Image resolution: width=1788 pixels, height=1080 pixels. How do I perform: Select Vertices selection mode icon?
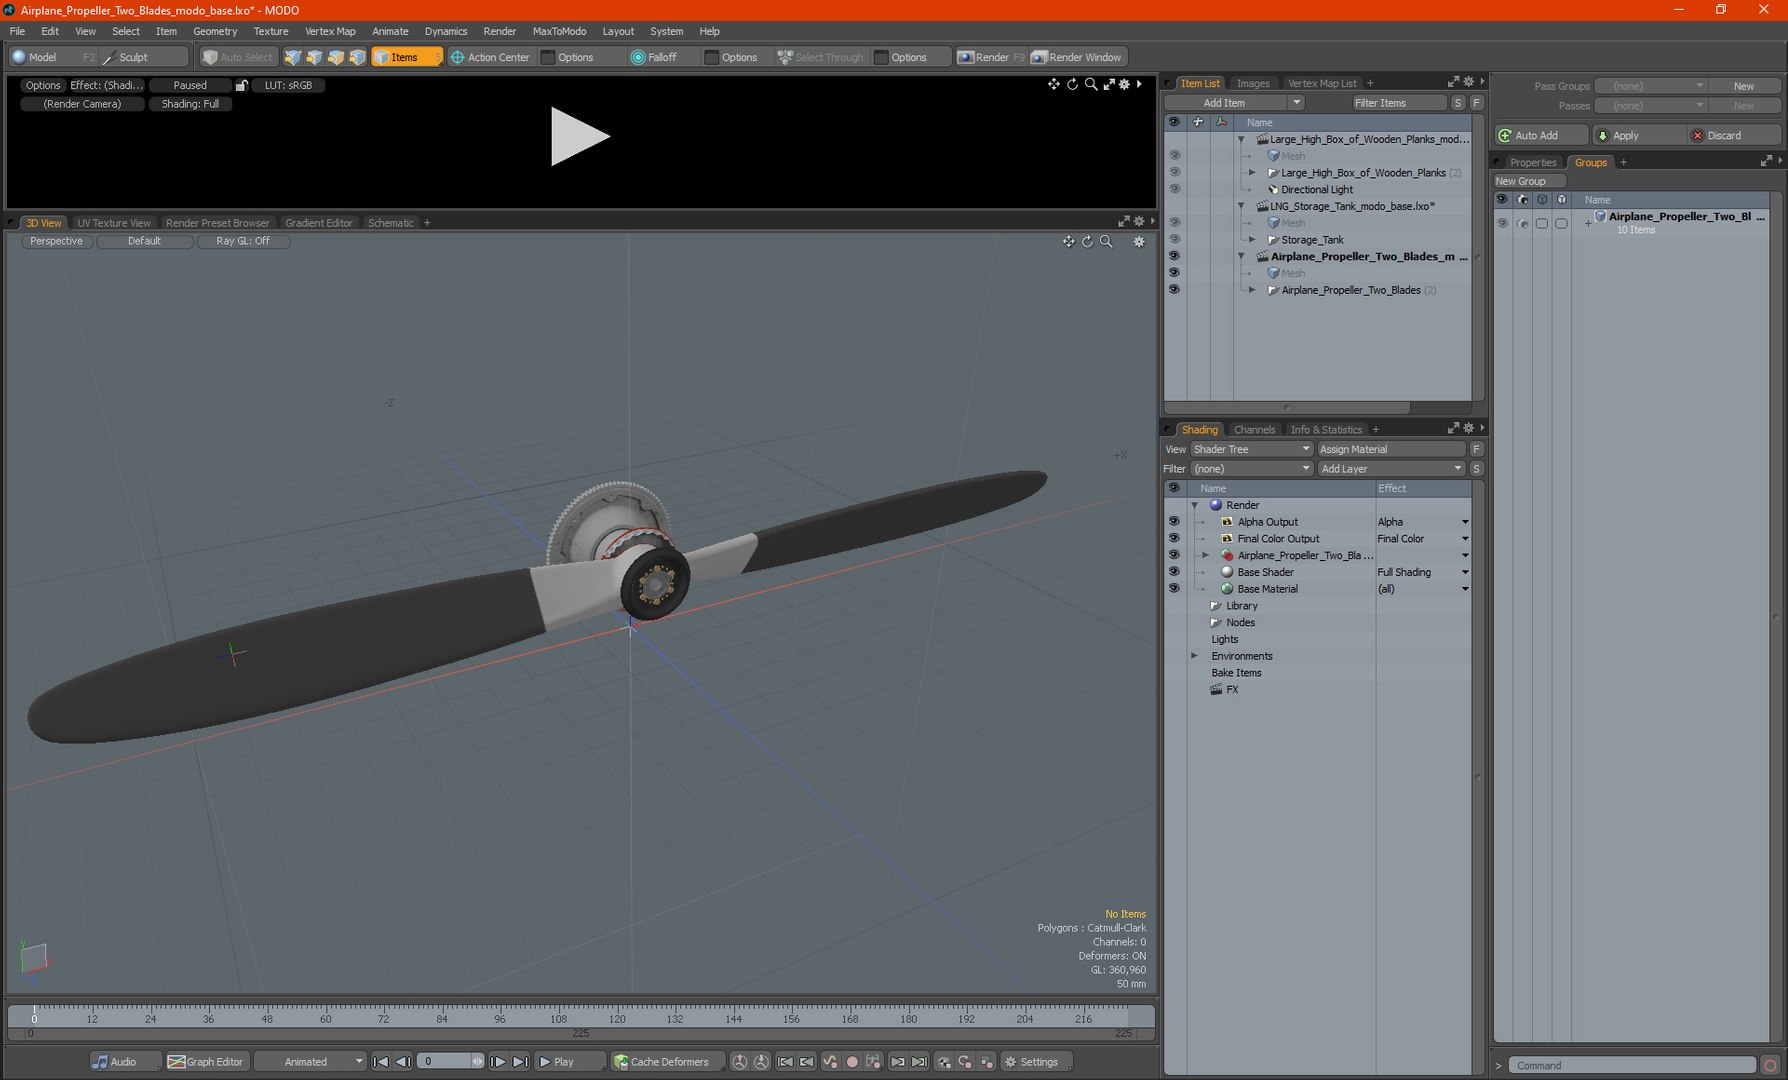pyautogui.click(x=293, y=57)
